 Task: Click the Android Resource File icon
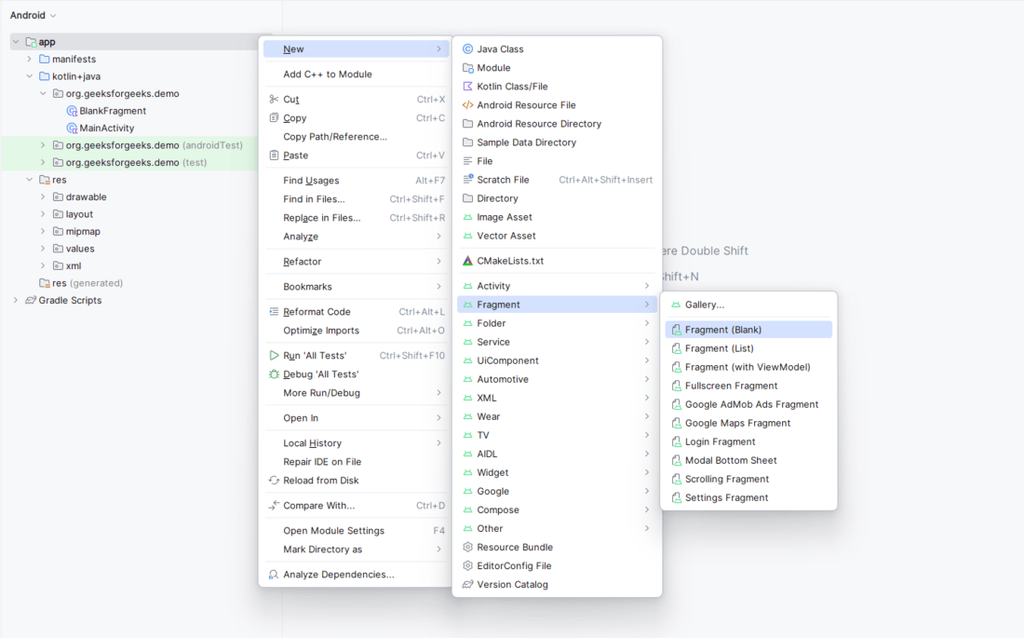tap(468, 105)
